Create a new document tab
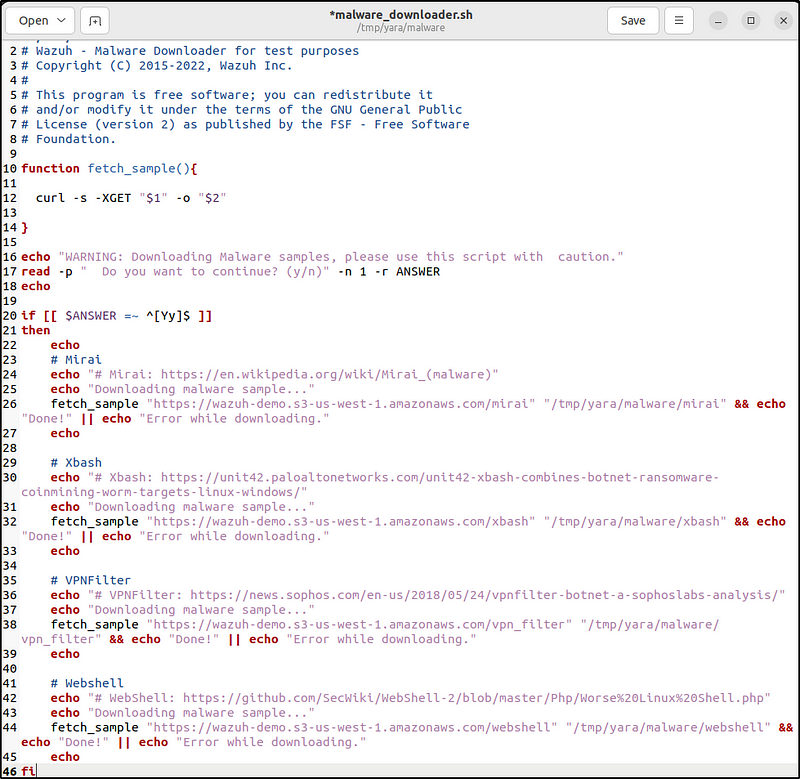 (x=94, y=20)
